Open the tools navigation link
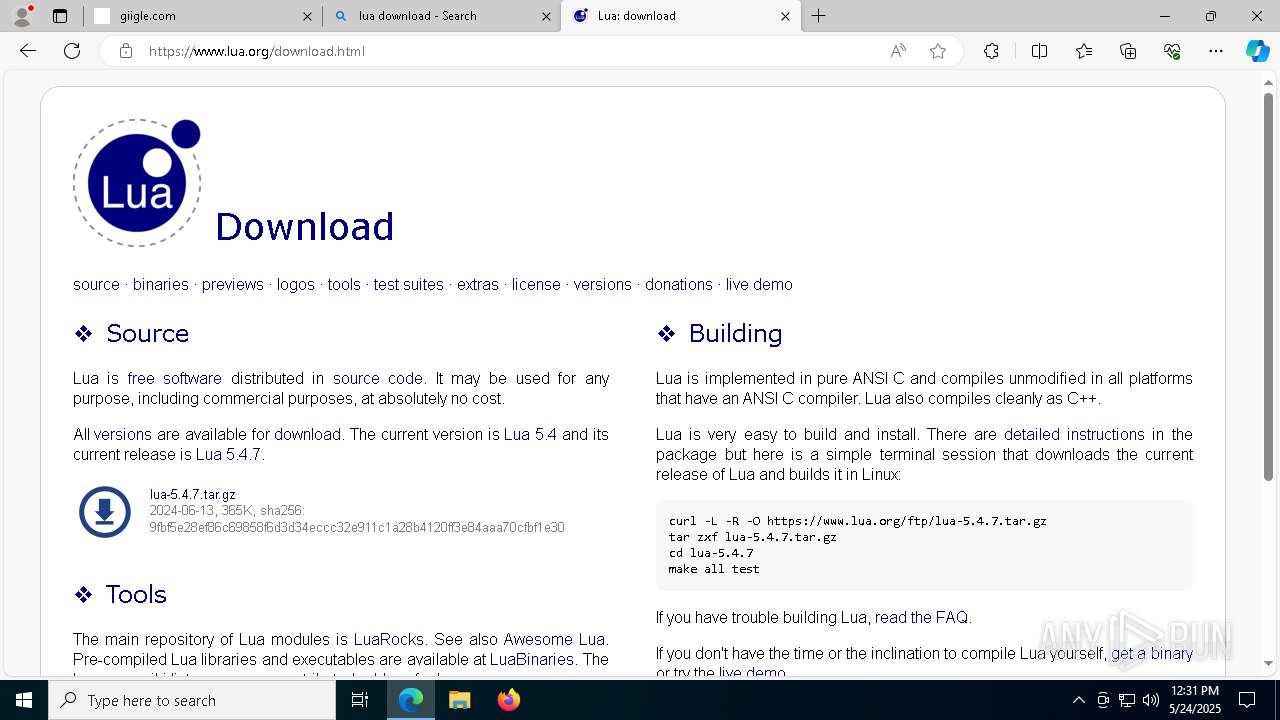 [344, 284]
